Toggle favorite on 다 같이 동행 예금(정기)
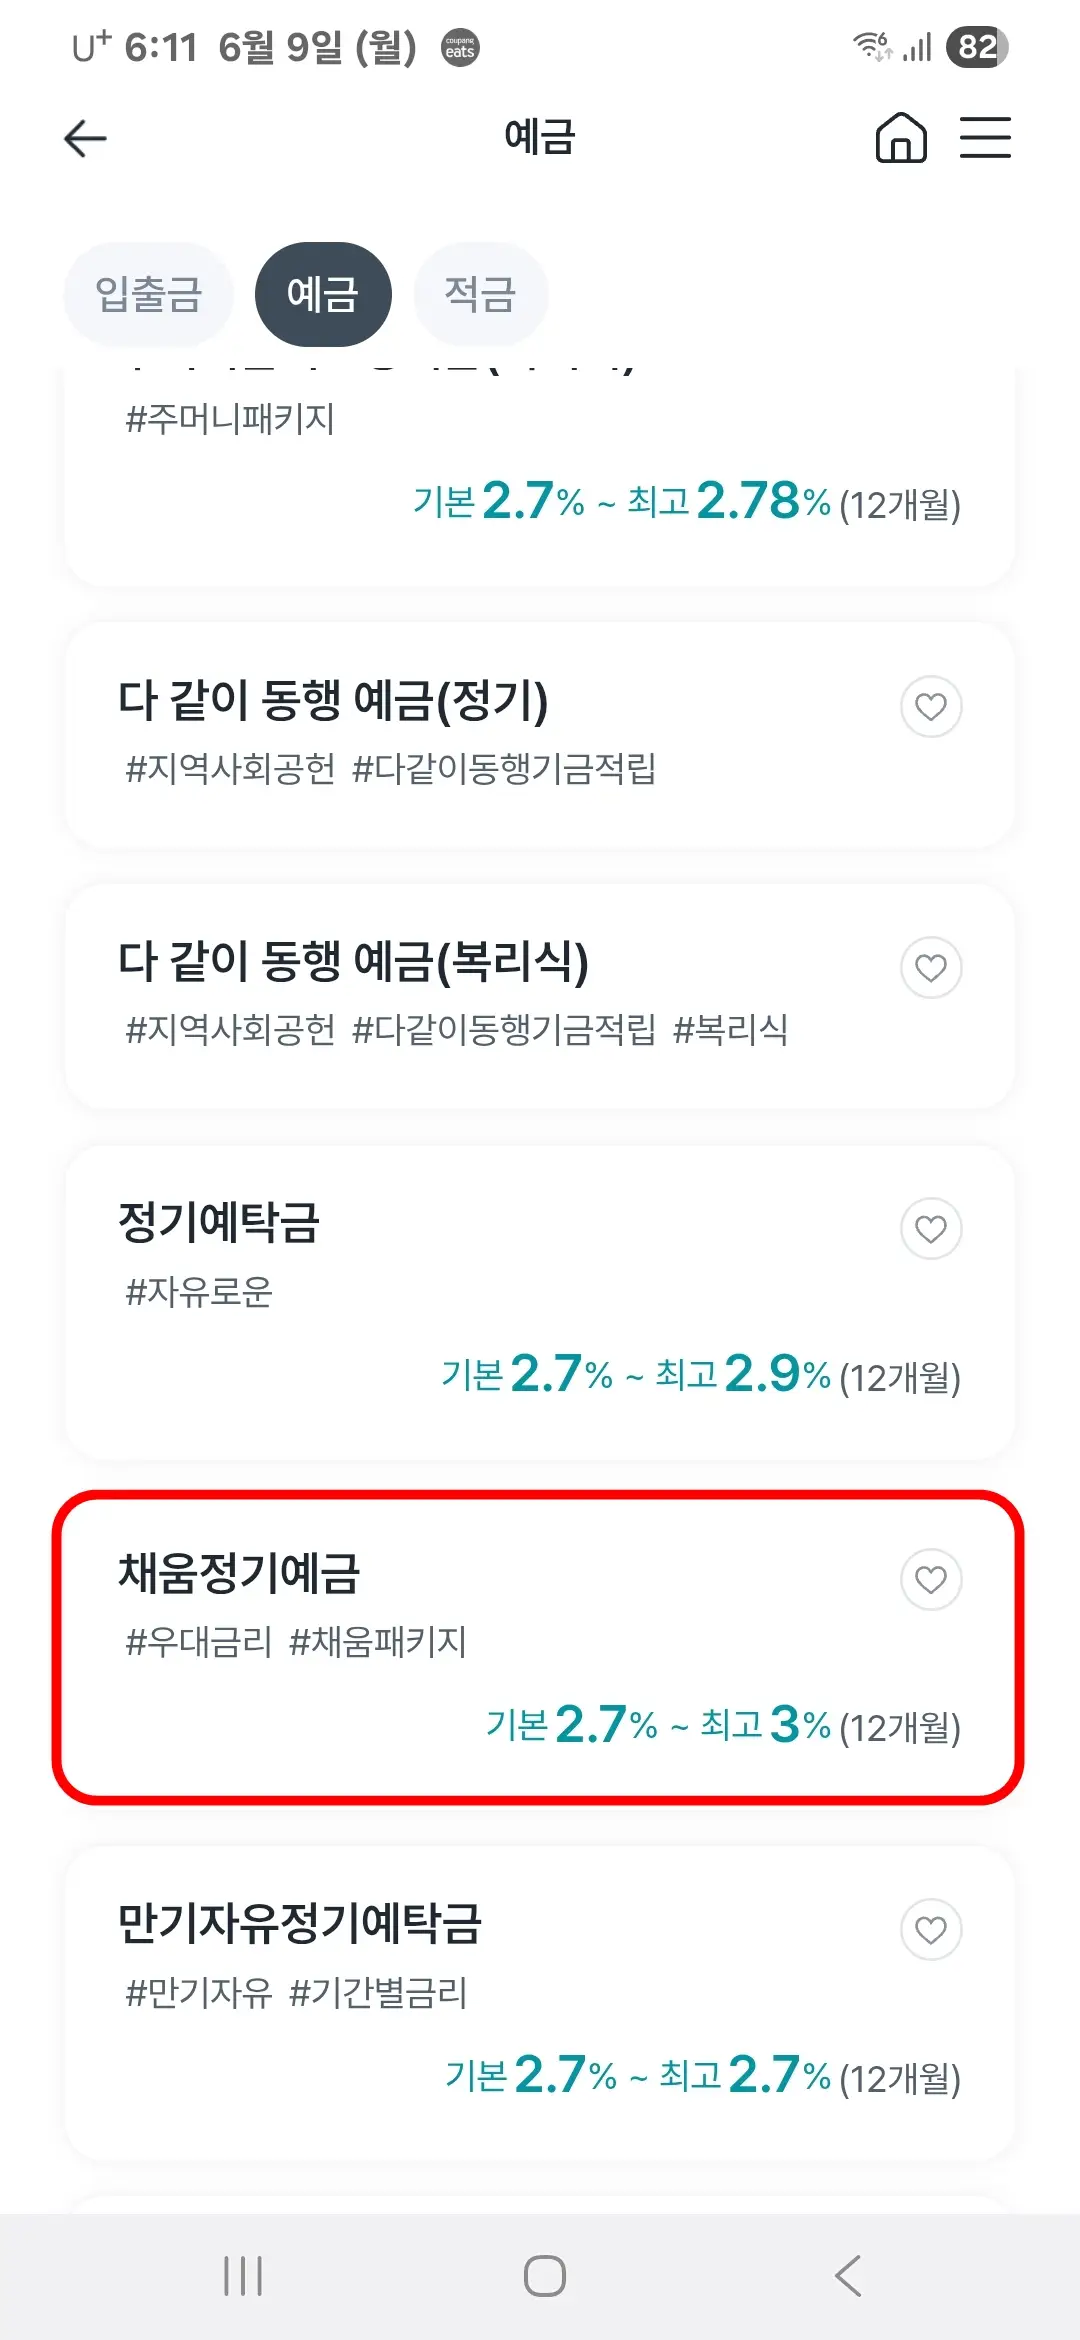1080x2340 pixels. coord(932,705)
